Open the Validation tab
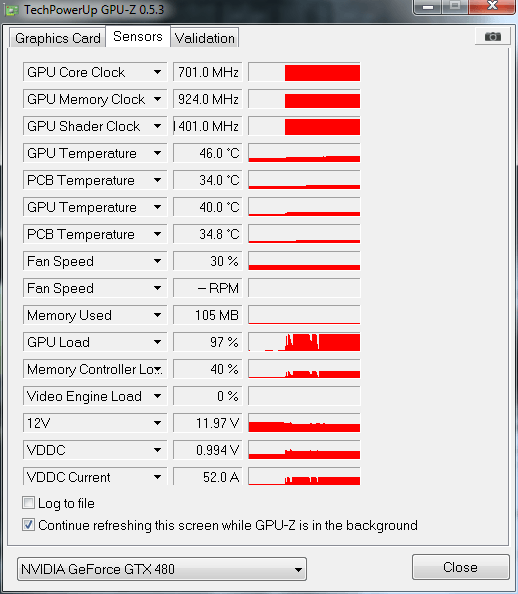Image resolution: width=518 pixels, height=594 pixels. 205,38
